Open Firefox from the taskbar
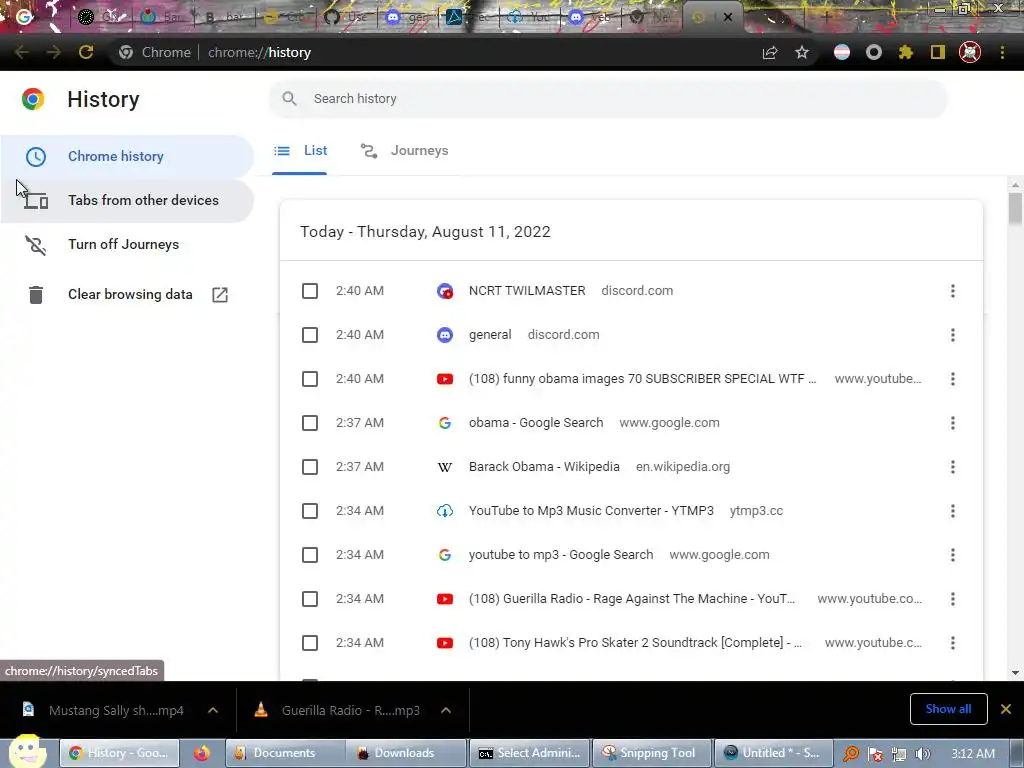Image resolution: width=1024 pixels, height=768 pixels. [x=202, y=753]
